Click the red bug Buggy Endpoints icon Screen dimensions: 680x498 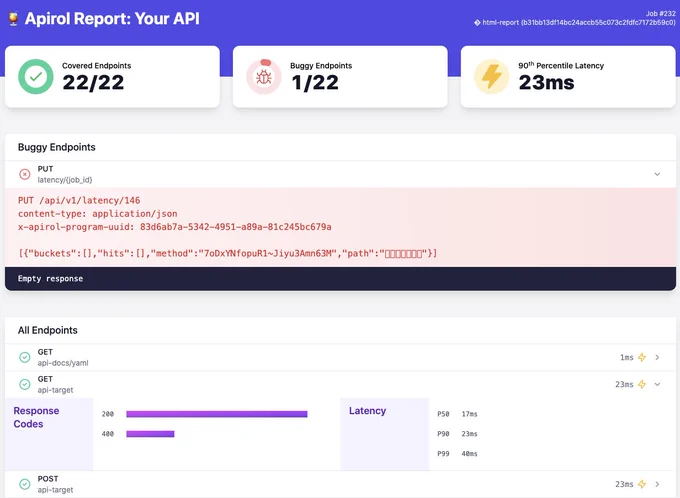click(264, 76)
